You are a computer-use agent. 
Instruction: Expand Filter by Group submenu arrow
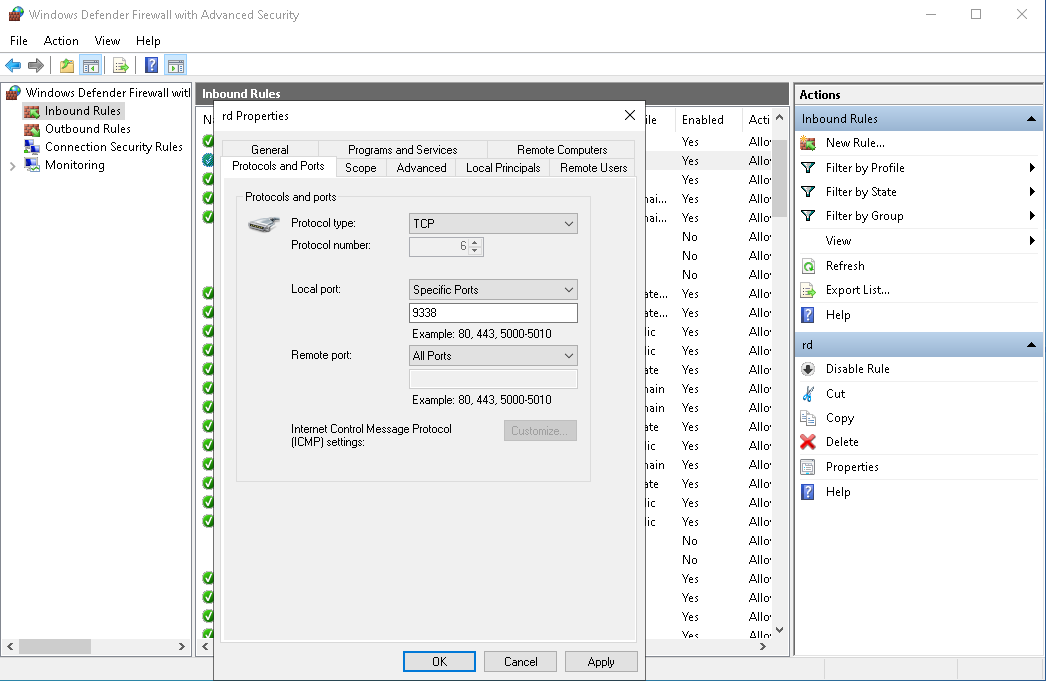click(x=1033, y=215)
